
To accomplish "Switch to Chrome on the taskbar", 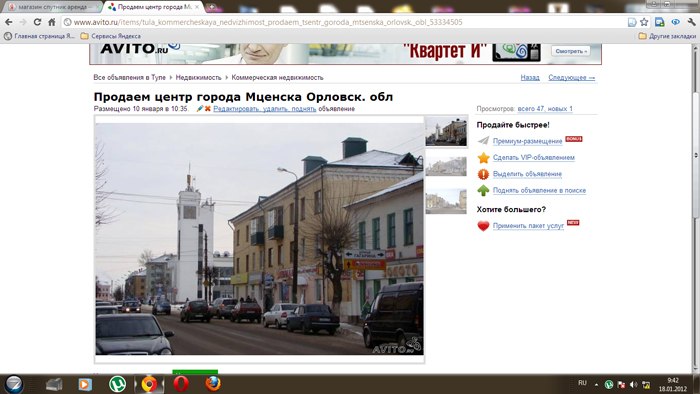I will pyautogui.click(x=149, y=384).
